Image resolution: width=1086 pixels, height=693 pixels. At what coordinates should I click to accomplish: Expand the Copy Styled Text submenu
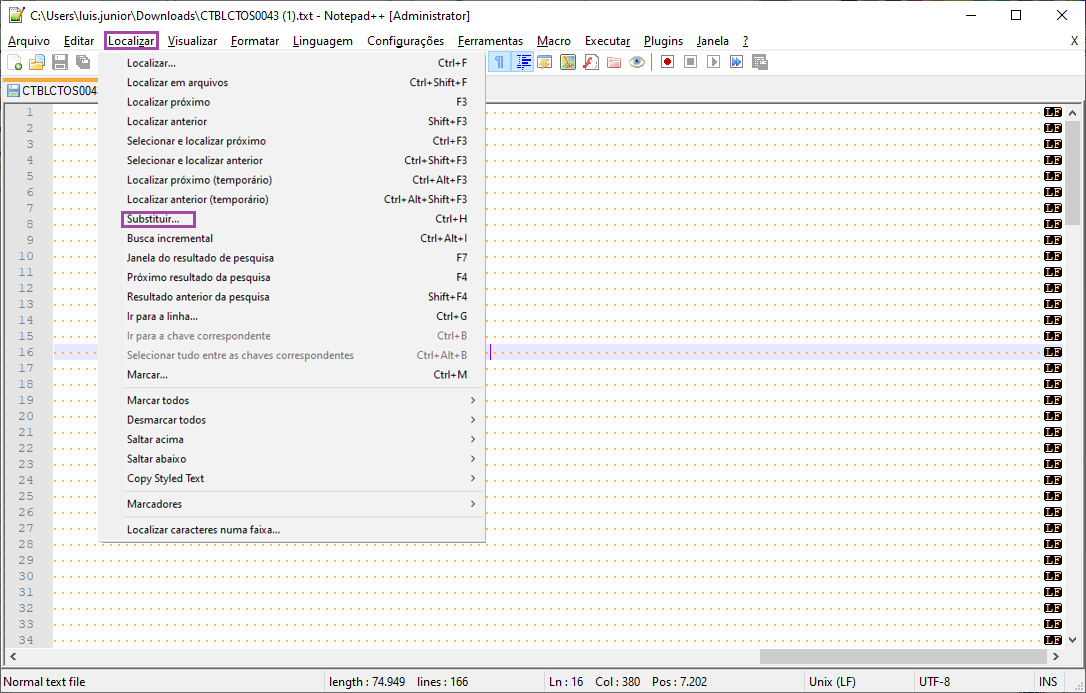pos(292,478)
